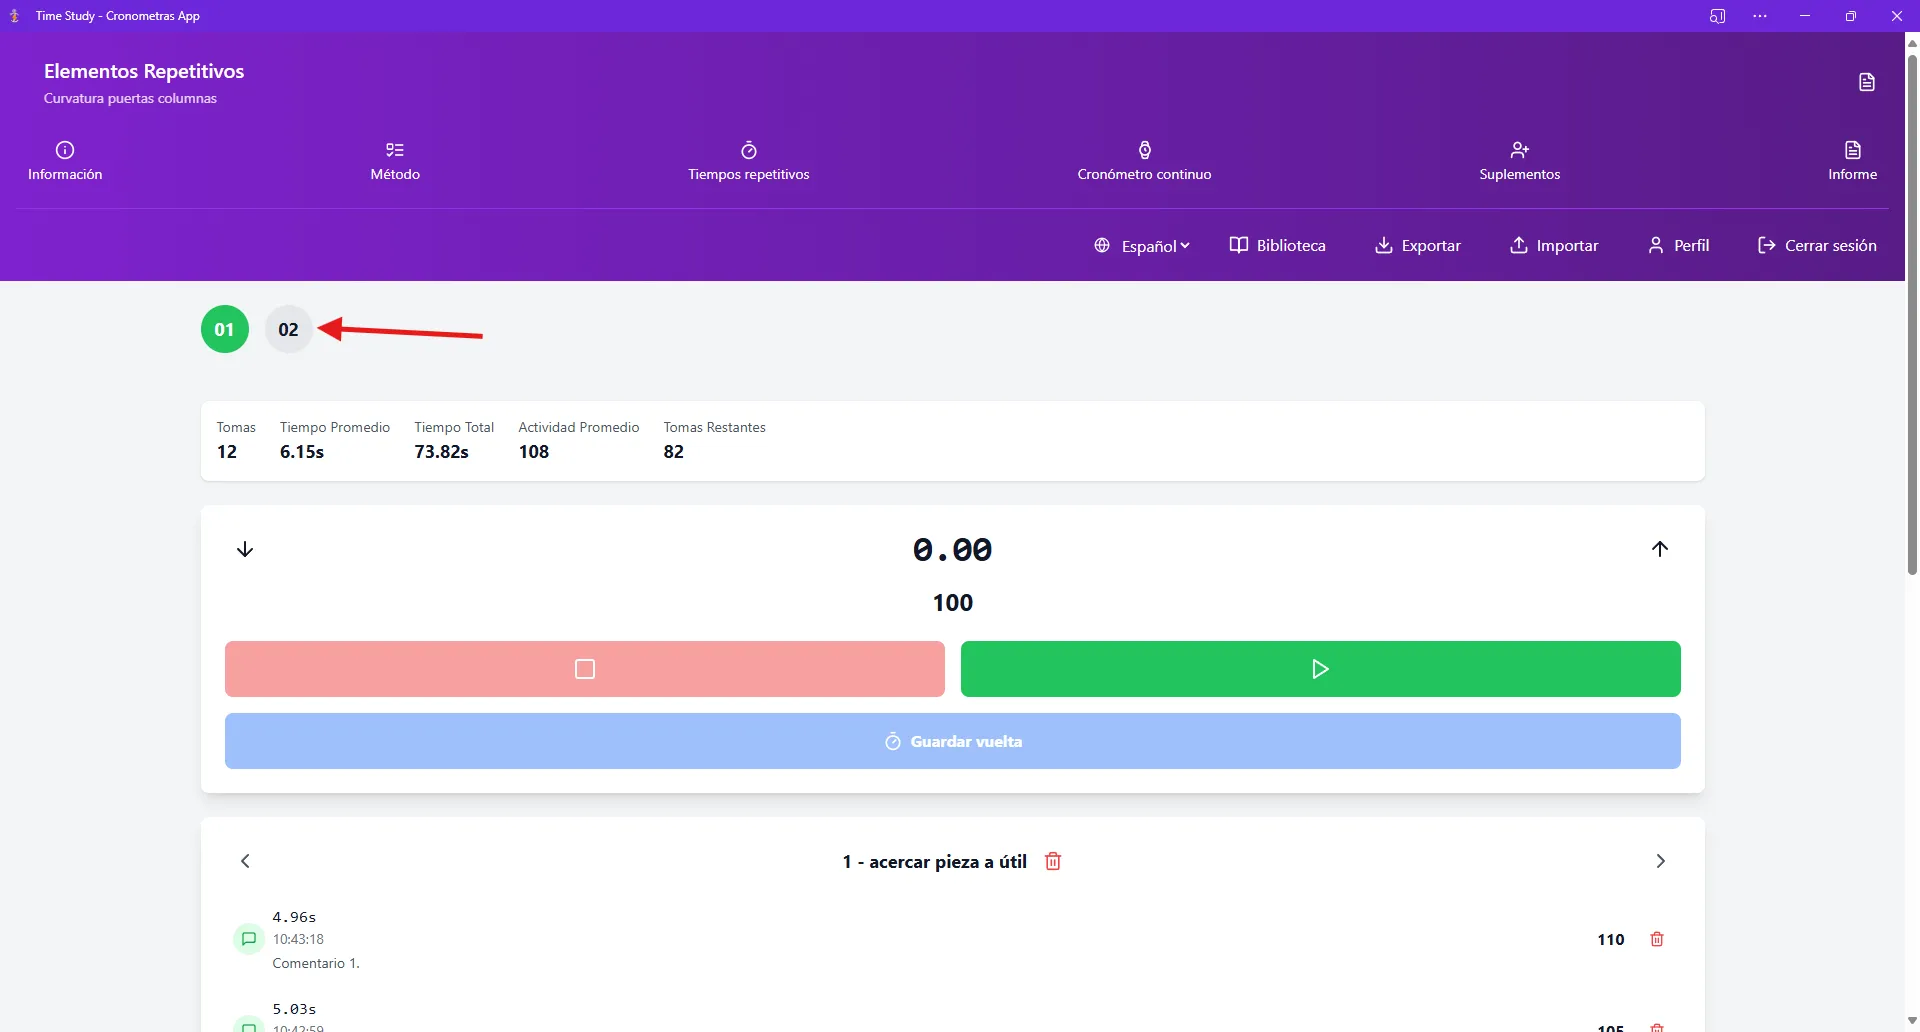This screenshot has width=1920, height=1032.
Task: Click the Tomas Restantes value 82
Action: (x=674, y=452)
